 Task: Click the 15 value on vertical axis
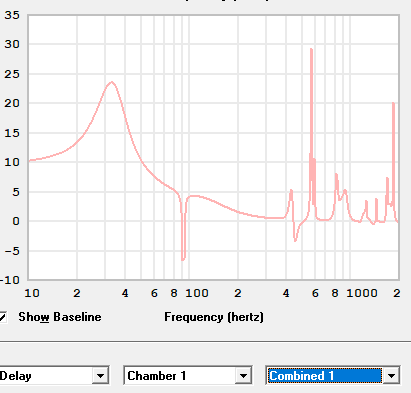(x=12, y=133)
